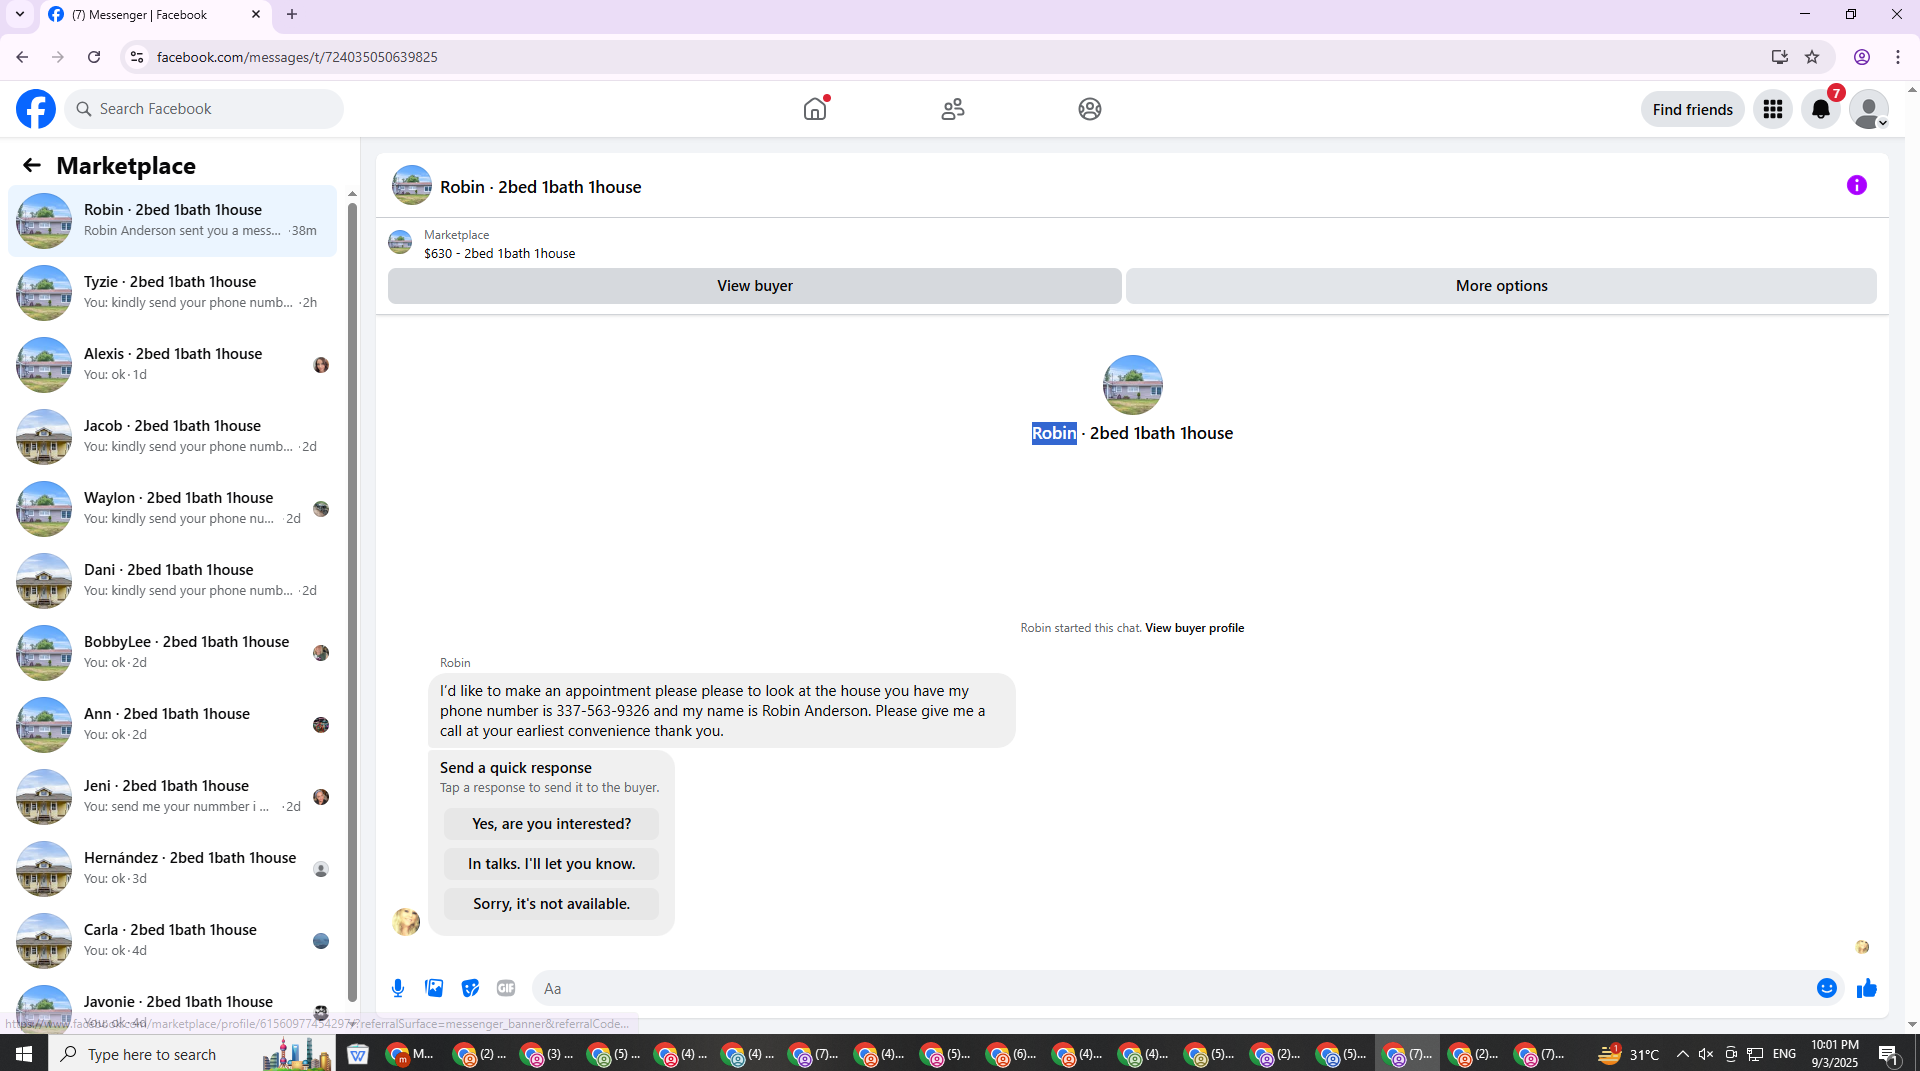Image resolution: width=1920 pixels, height=1071 pixels.
Task: Open the BobbyLee conversation
Action: [x=172, y=652]
